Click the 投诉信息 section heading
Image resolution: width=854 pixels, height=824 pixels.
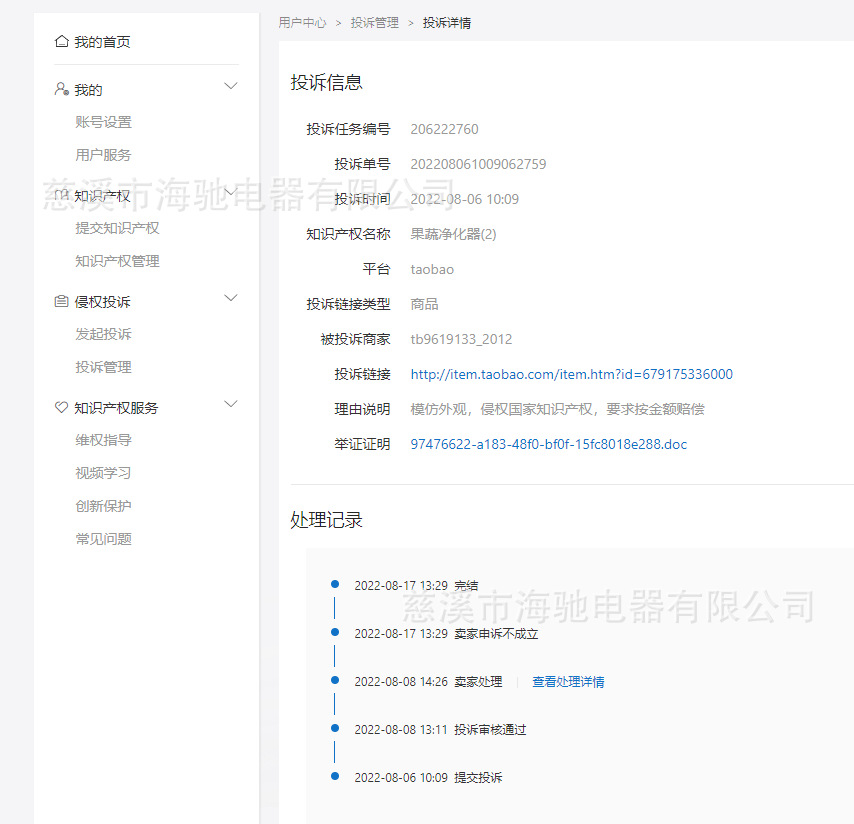point(326,82)
